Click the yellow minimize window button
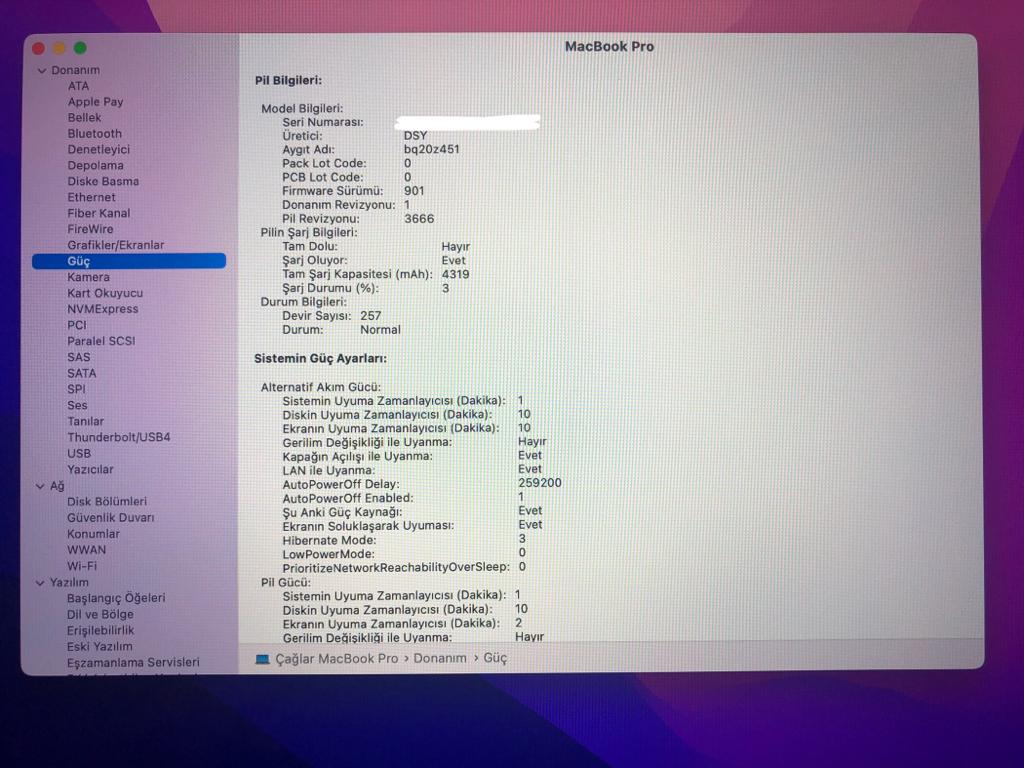The image size is (1024, 768). [x=59, y=48]
